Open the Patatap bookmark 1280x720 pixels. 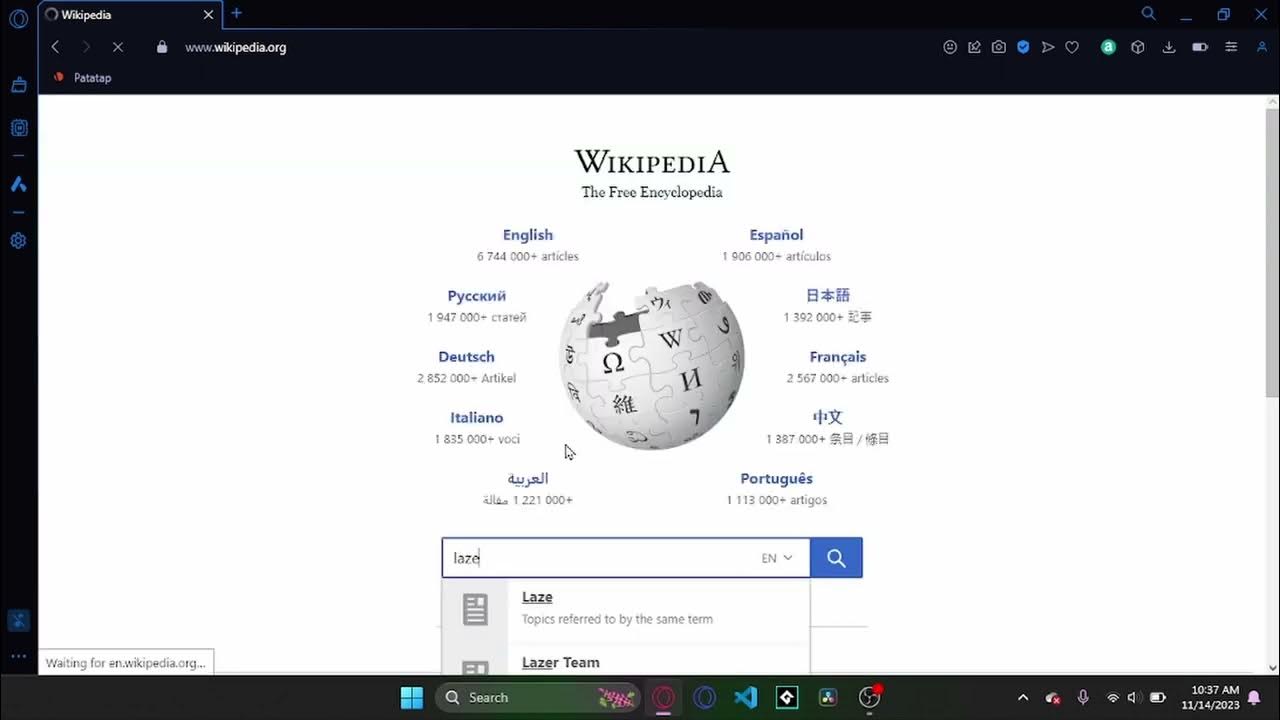(82, 77)
